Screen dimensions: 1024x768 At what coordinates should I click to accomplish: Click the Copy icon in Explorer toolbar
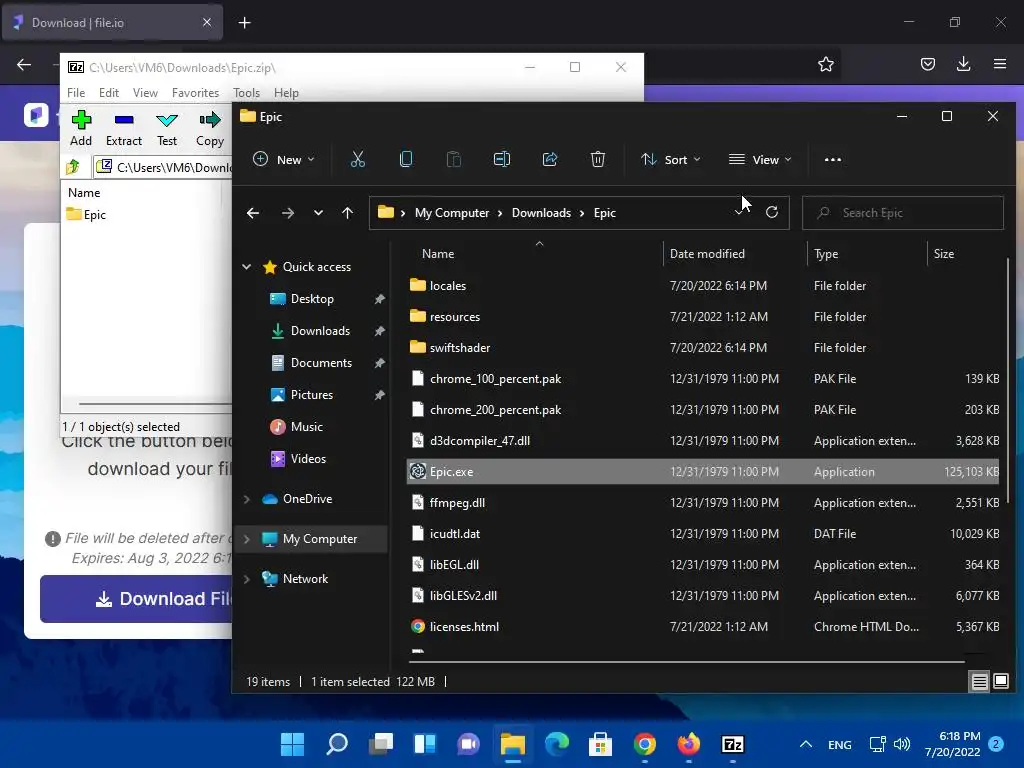pos(406,159)
